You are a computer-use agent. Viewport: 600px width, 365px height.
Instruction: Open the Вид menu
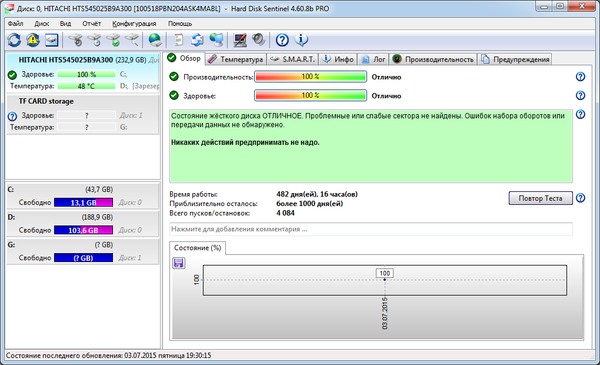tap(65, 23)
